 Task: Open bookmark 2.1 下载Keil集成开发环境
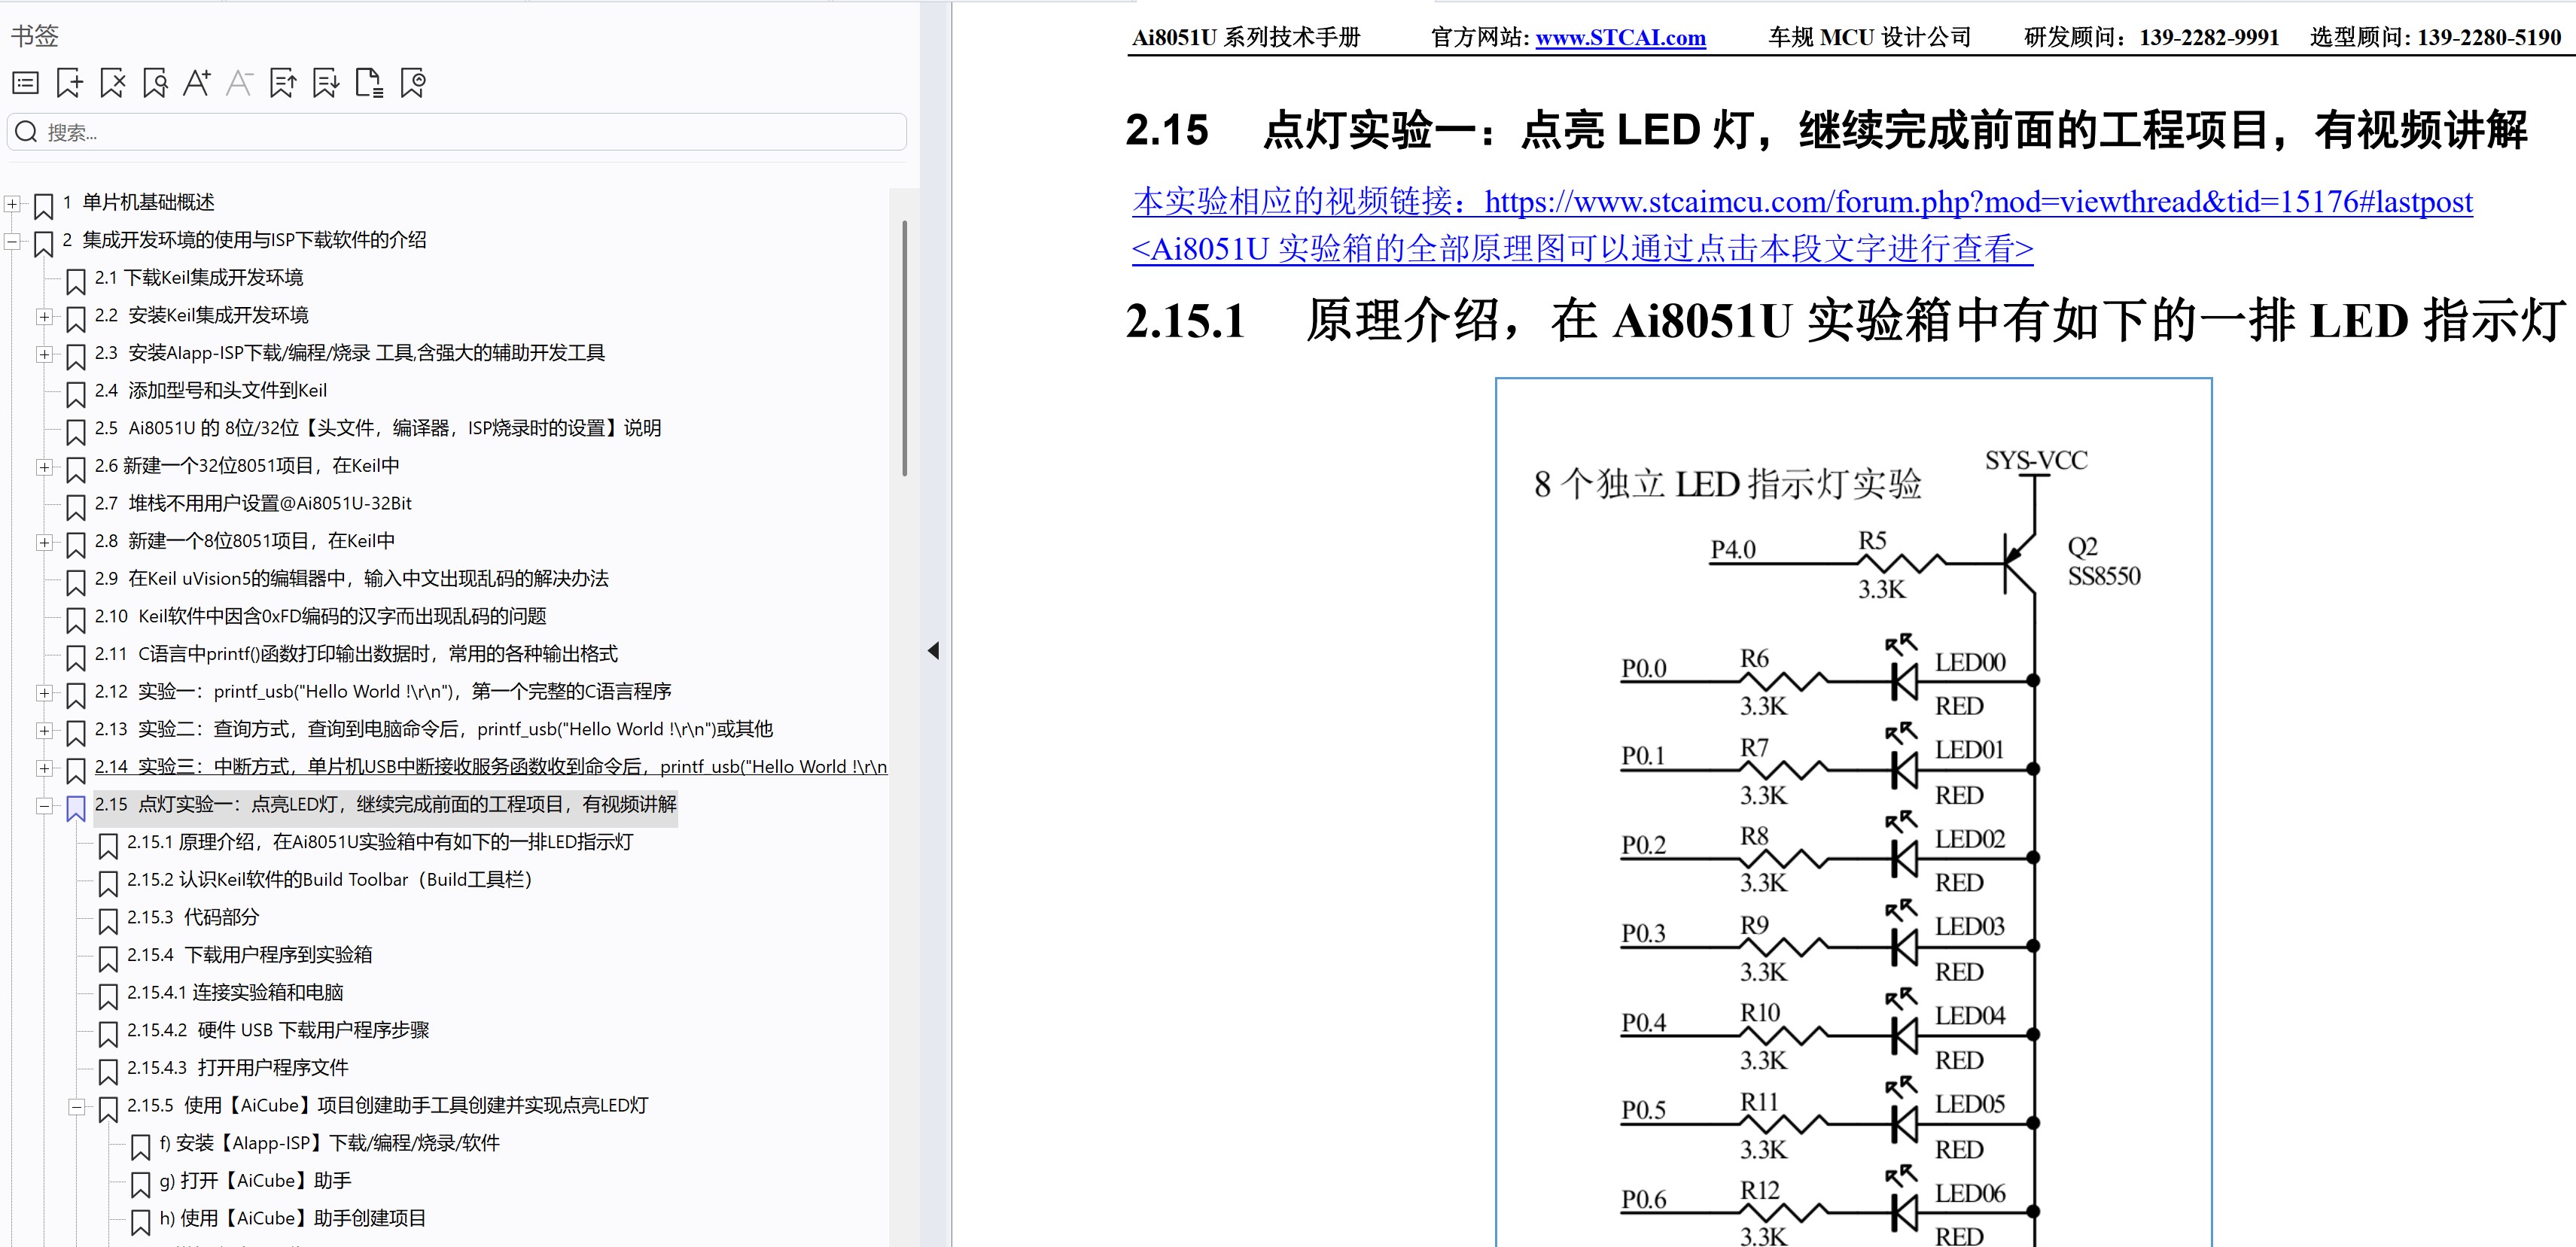(199, 277)
